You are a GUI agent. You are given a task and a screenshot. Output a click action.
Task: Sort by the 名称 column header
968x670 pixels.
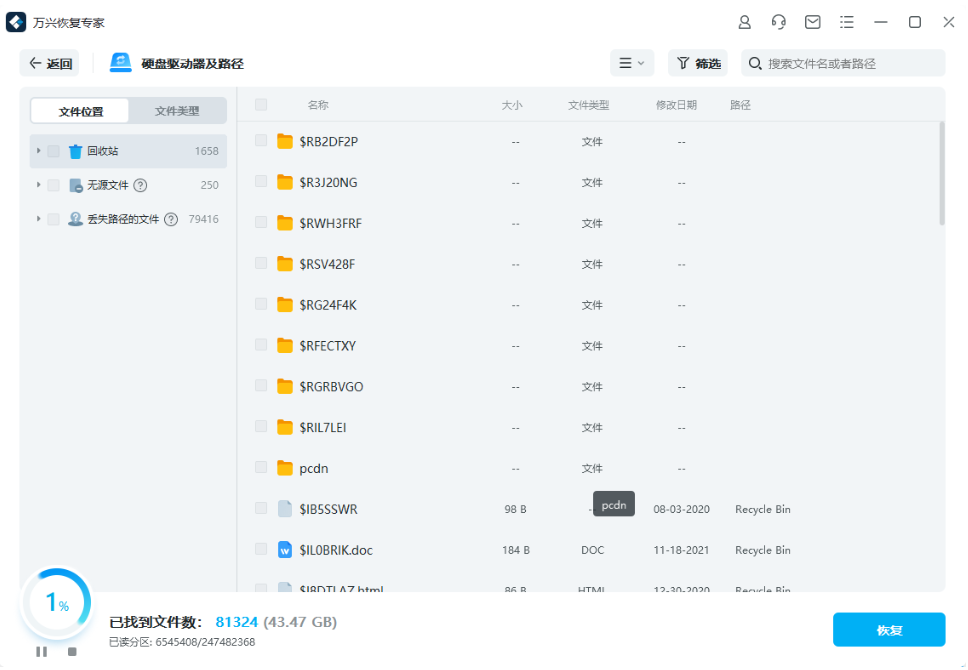[318, 105]
